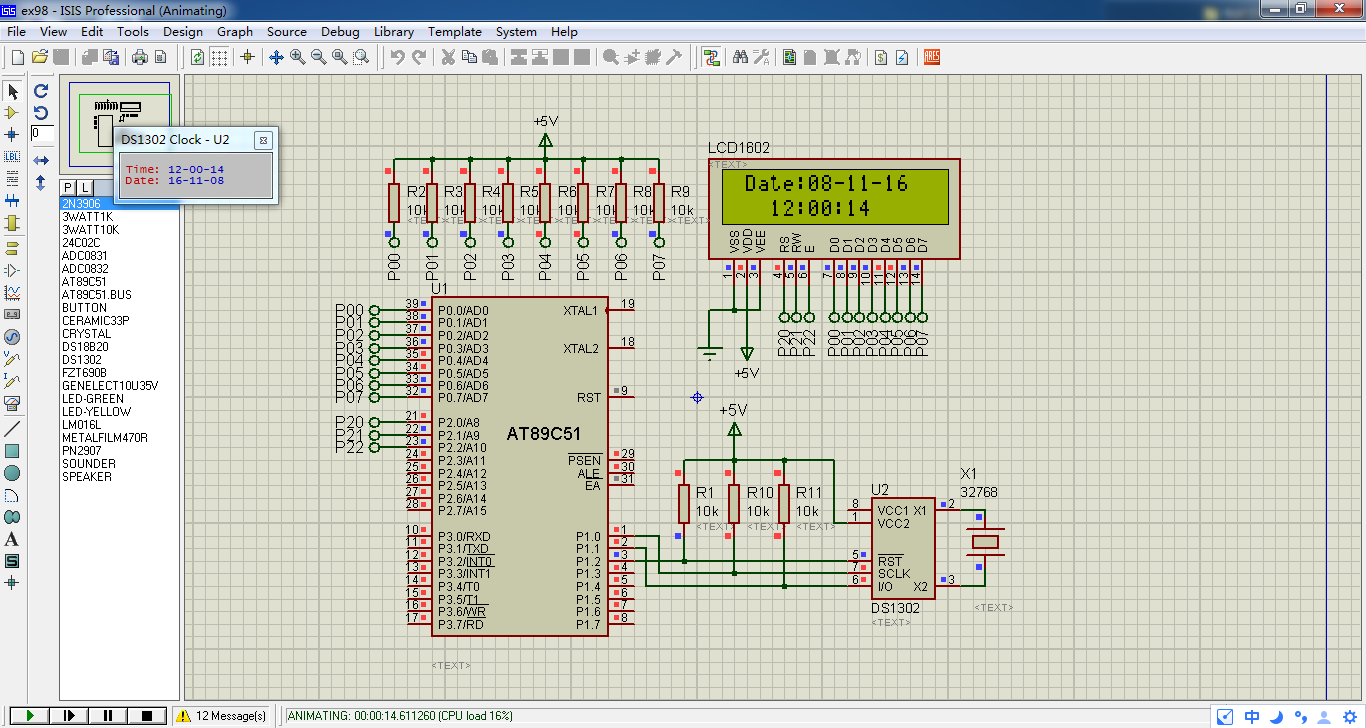Click the New Design file icon
The height and width of the screenshot is (728, 1366).
pos(18,57)
